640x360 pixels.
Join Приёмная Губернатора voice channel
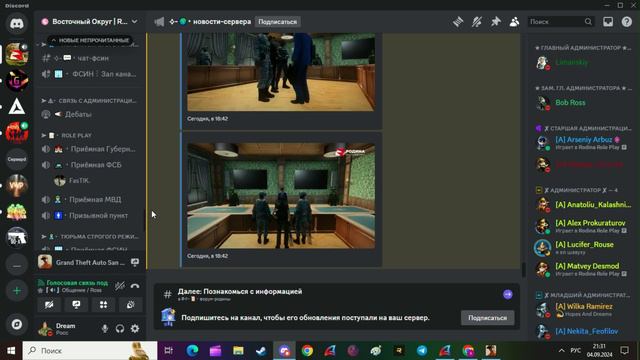click(x=90, y=149)
